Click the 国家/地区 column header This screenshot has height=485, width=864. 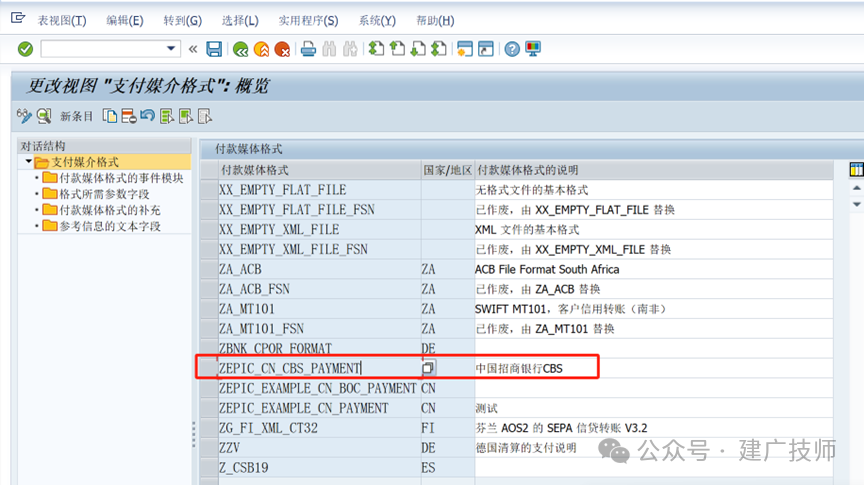(447, 170)
